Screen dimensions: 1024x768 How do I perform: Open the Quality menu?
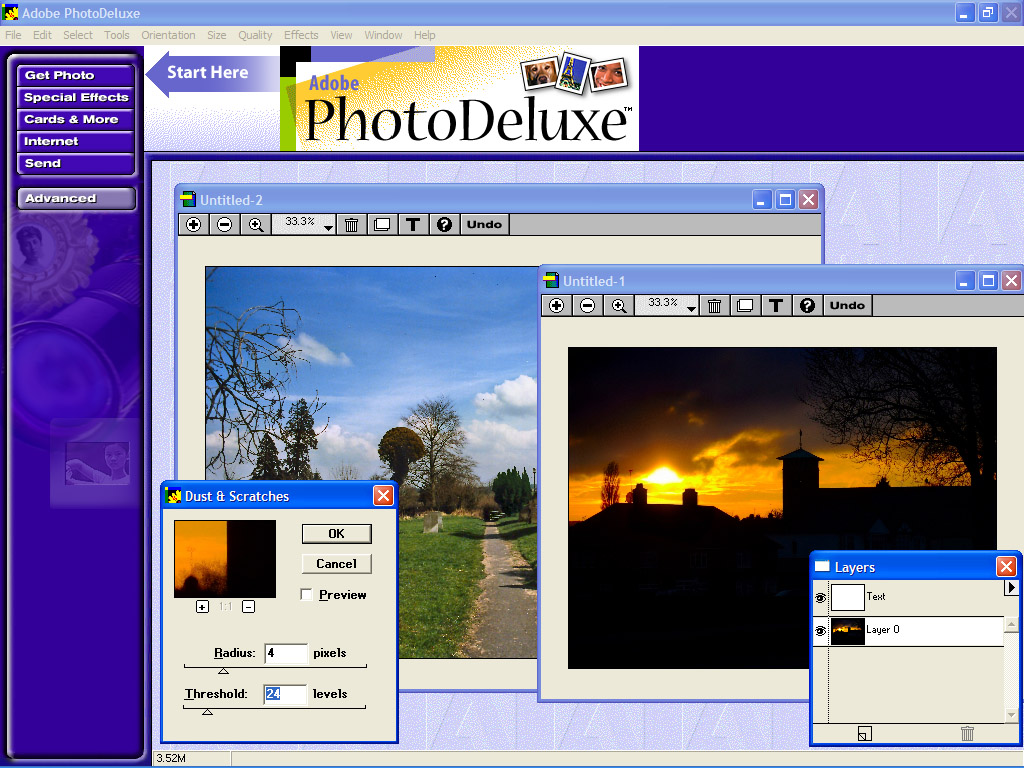coord(255,35)
